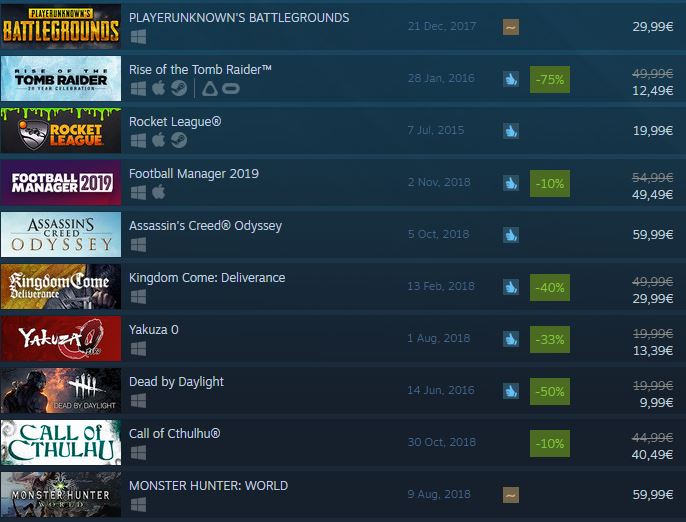Screen dimensions: 686x522
Task: Click the SteamOS icon under Rocket League
Action: (x=179, y=140)
